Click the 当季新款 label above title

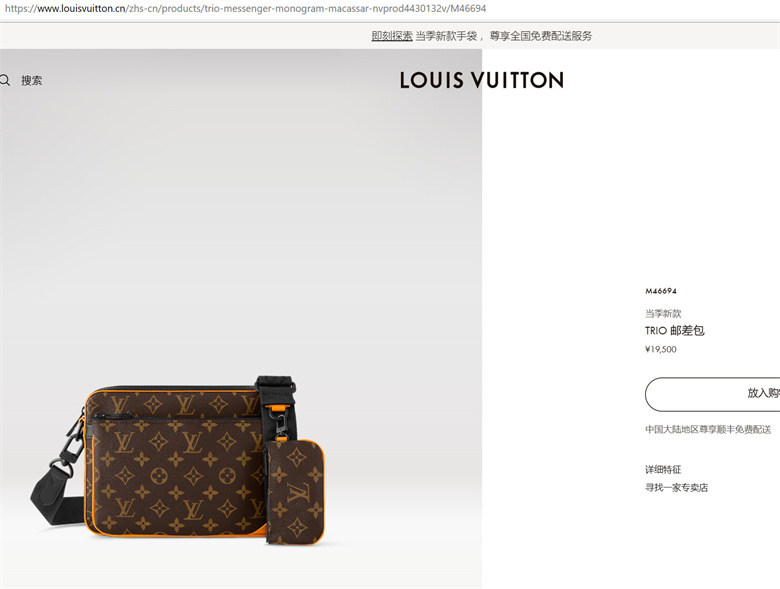pyautogui.click(x=663, y=313)
